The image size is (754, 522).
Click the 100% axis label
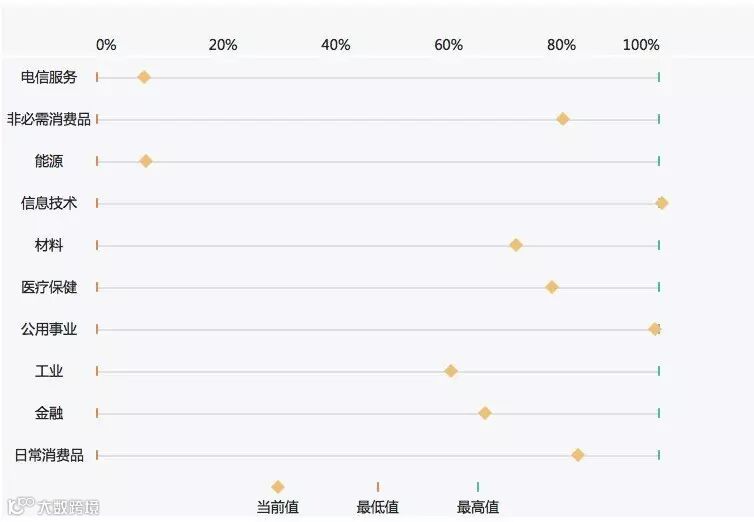641,45
